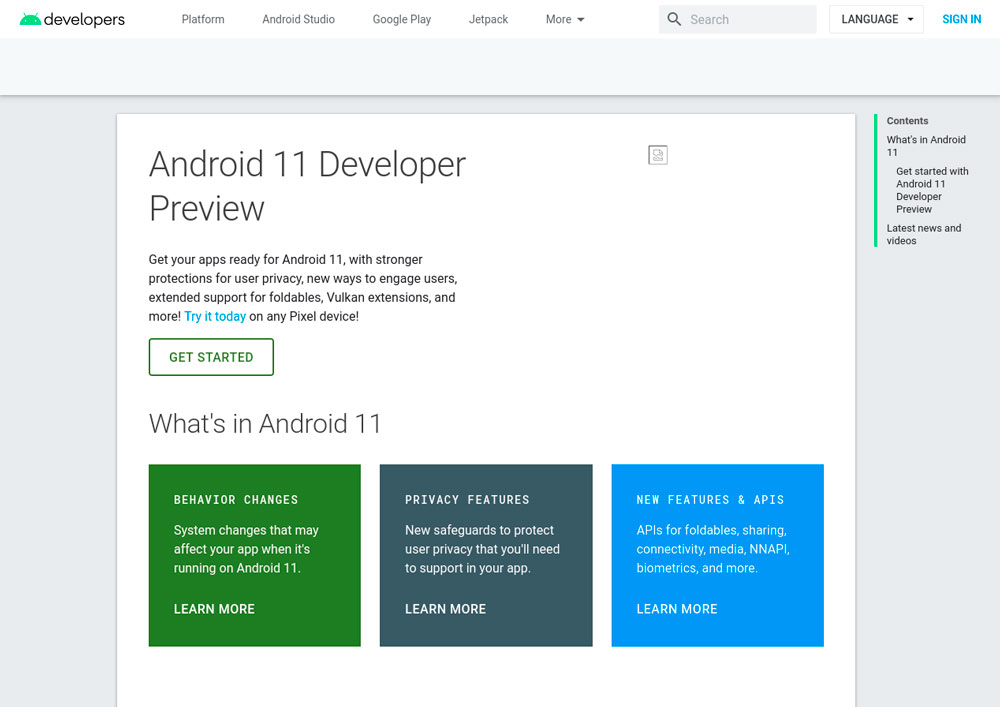Click the GET STARTED button

(x=211, y=357)
